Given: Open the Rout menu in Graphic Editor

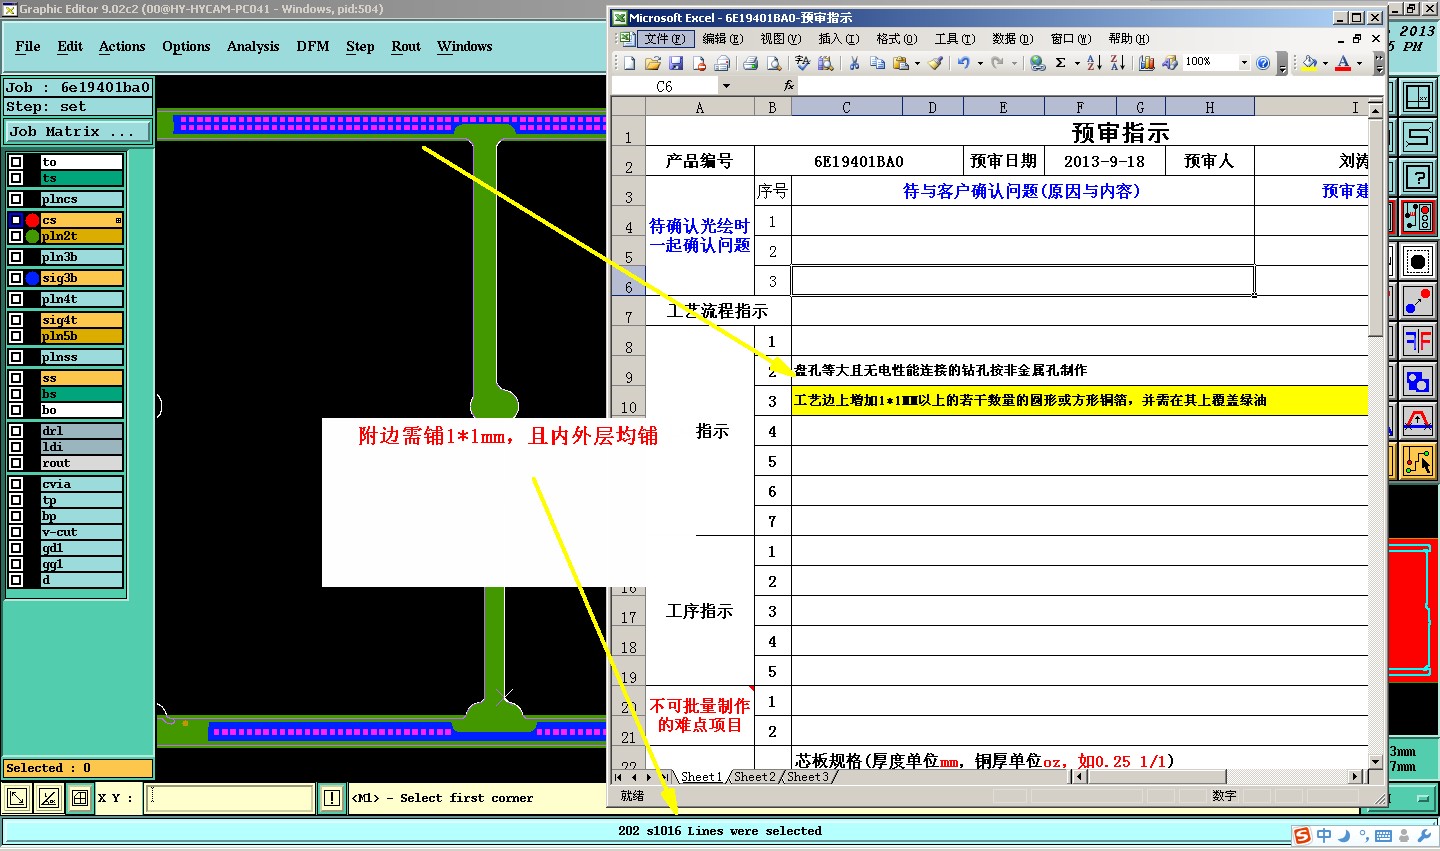Looking at the screenshot, I should coord(406,46).
